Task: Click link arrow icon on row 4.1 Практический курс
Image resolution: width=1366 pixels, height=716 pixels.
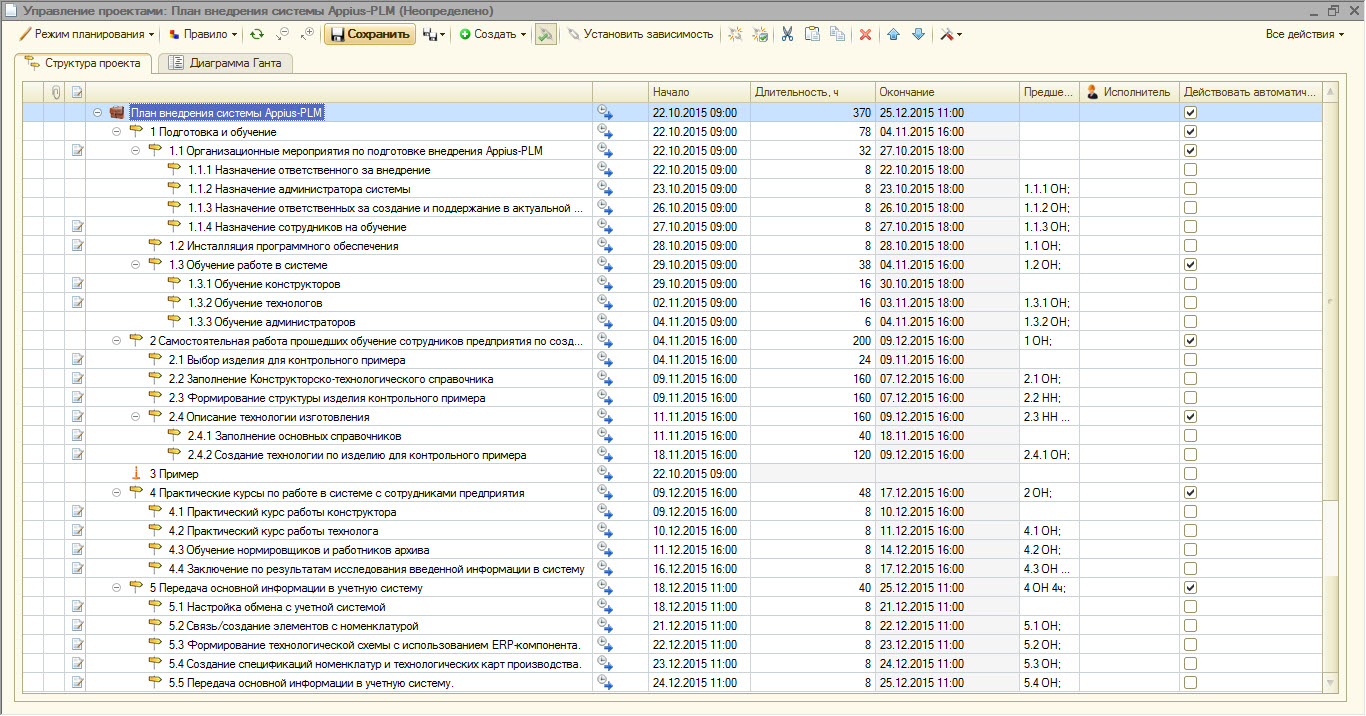Action: coord(605,512)
